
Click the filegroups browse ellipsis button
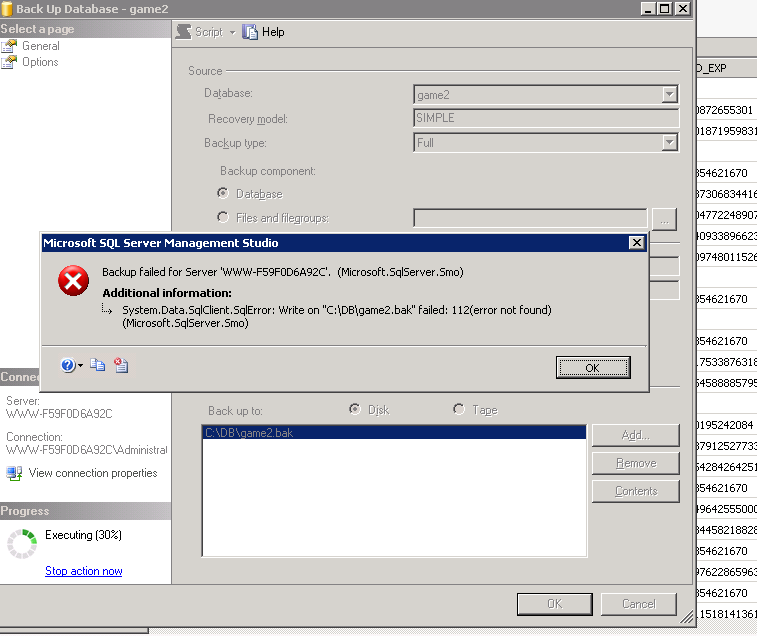click(664, 219)
